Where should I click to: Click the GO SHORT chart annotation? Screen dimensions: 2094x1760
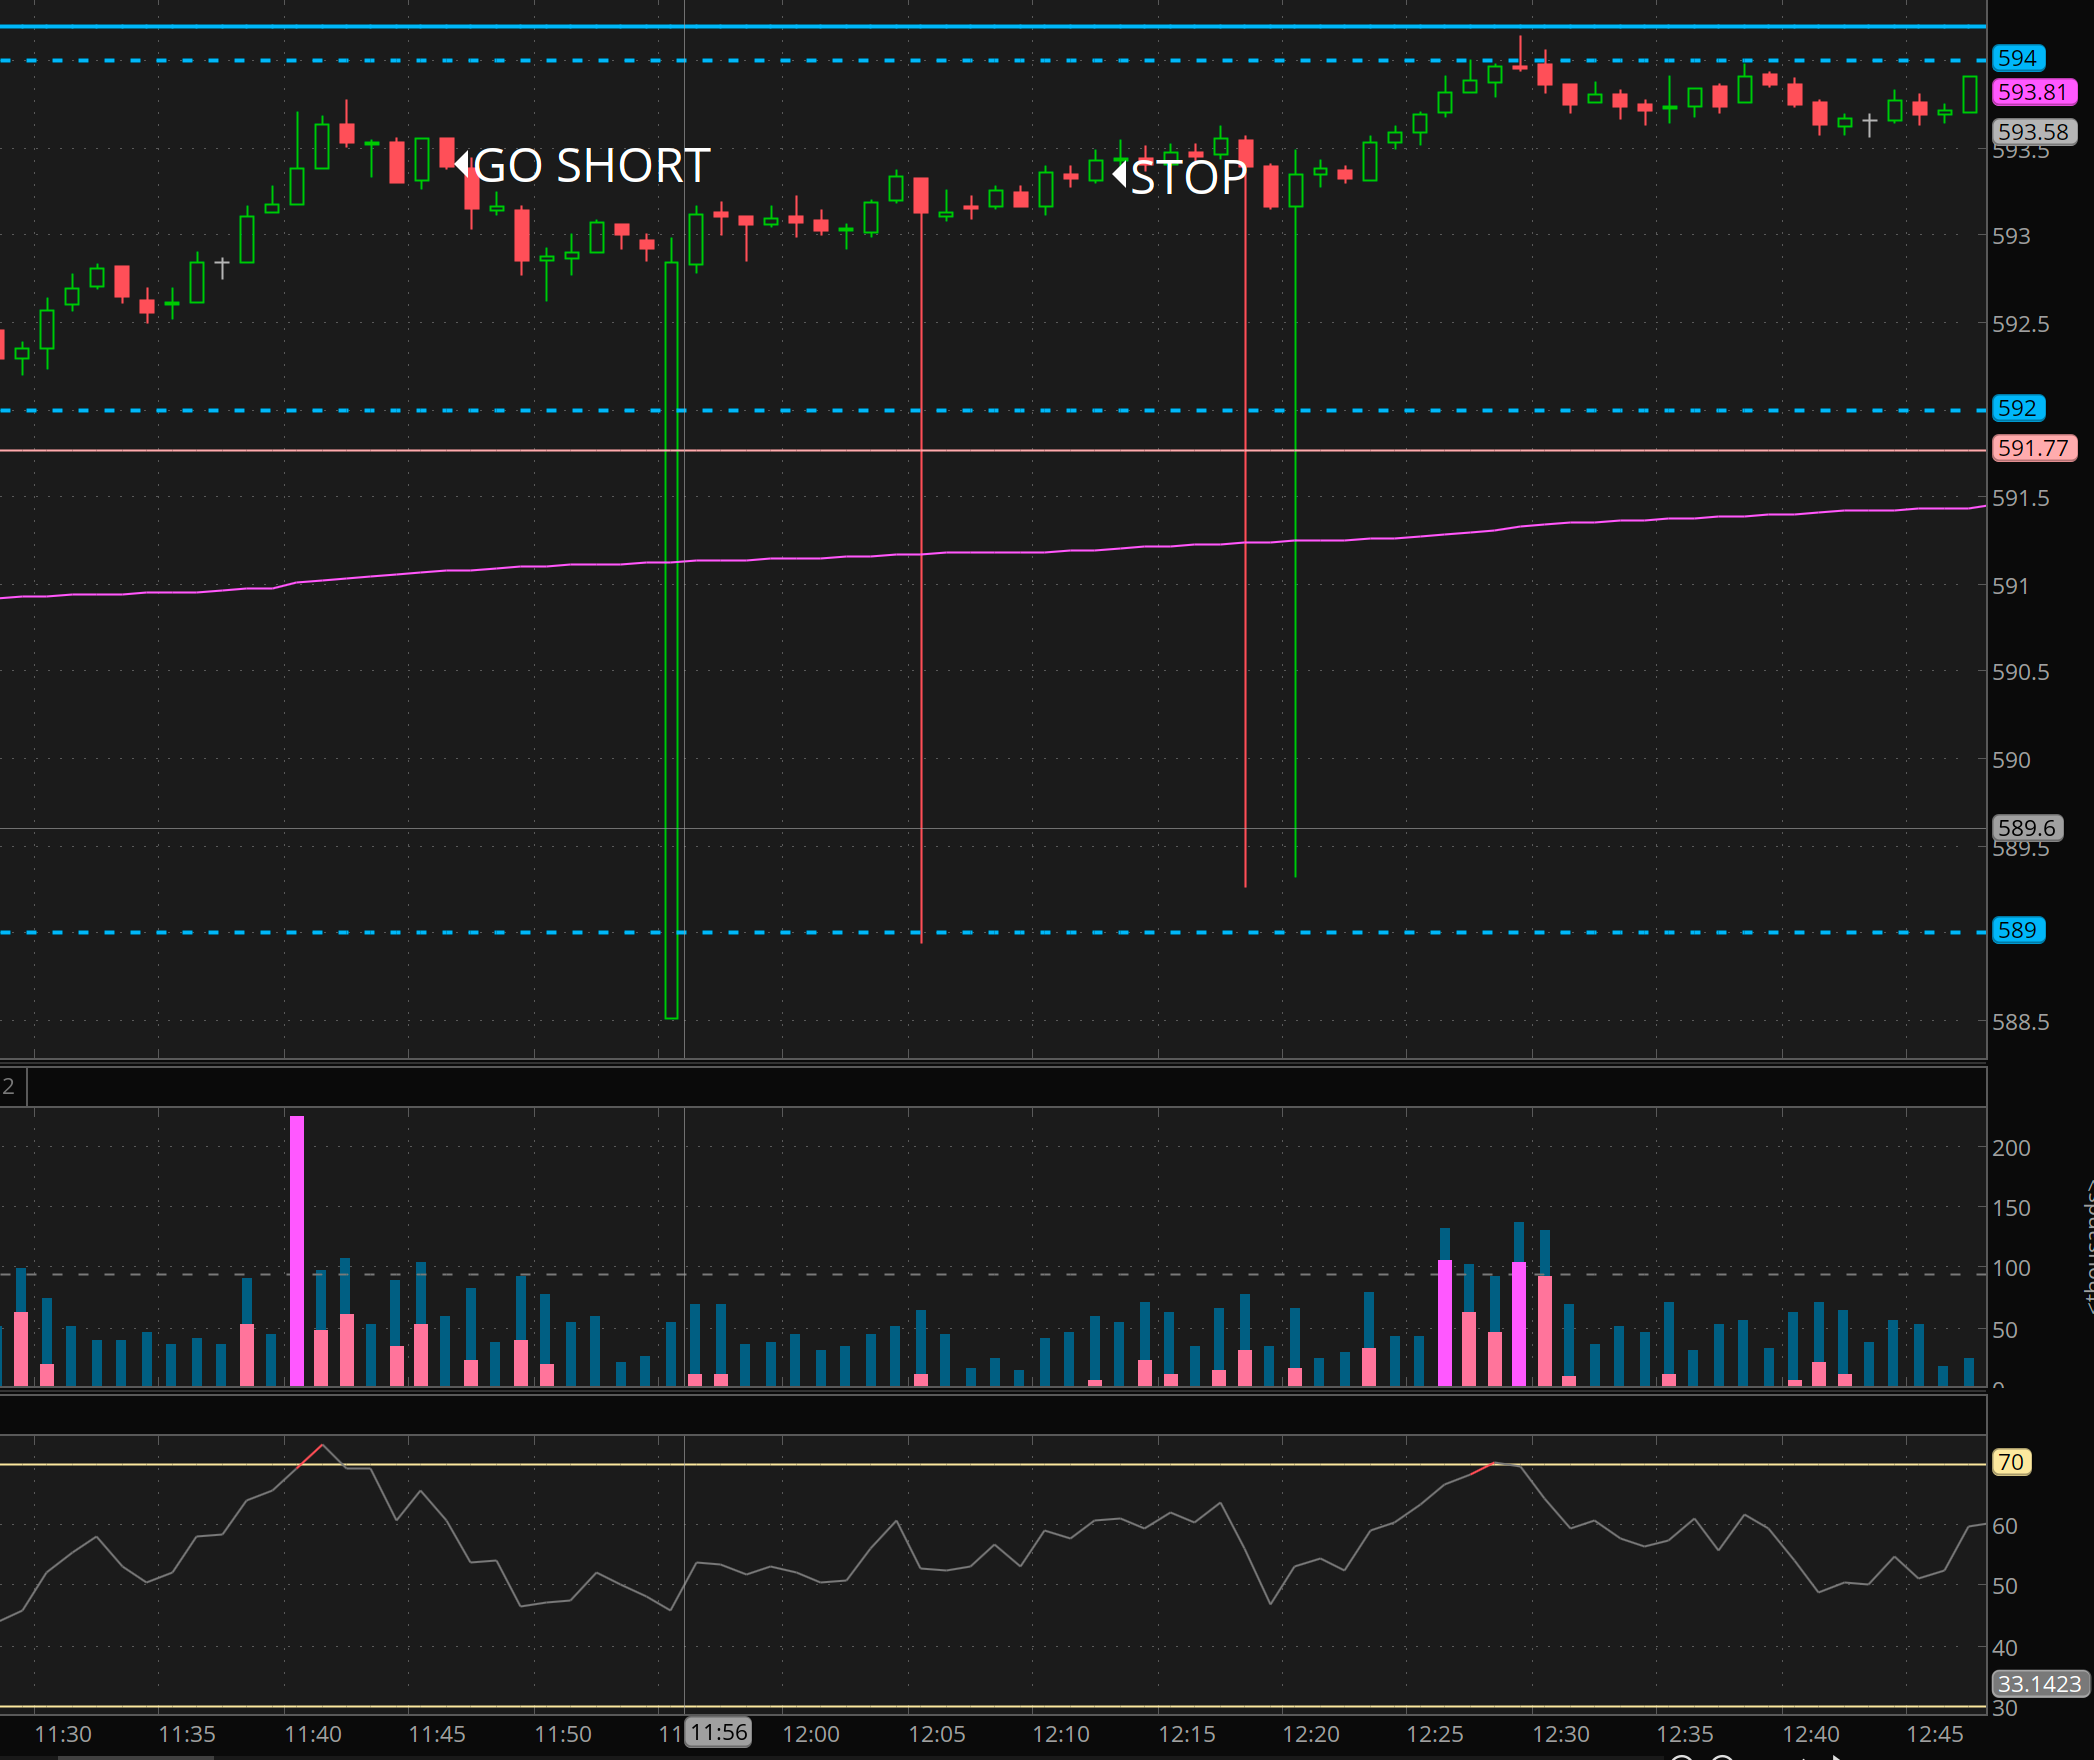pos(592,166)
